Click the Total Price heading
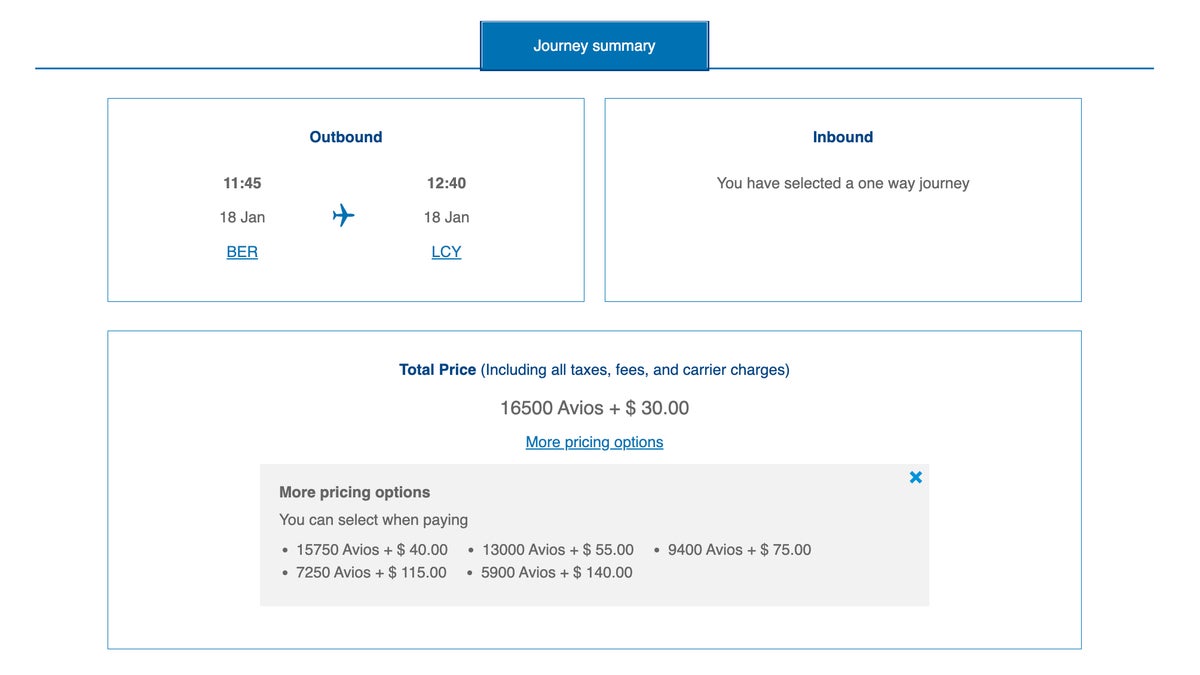The width and height of the screenshot is (1200, 675). pos(437,369)
